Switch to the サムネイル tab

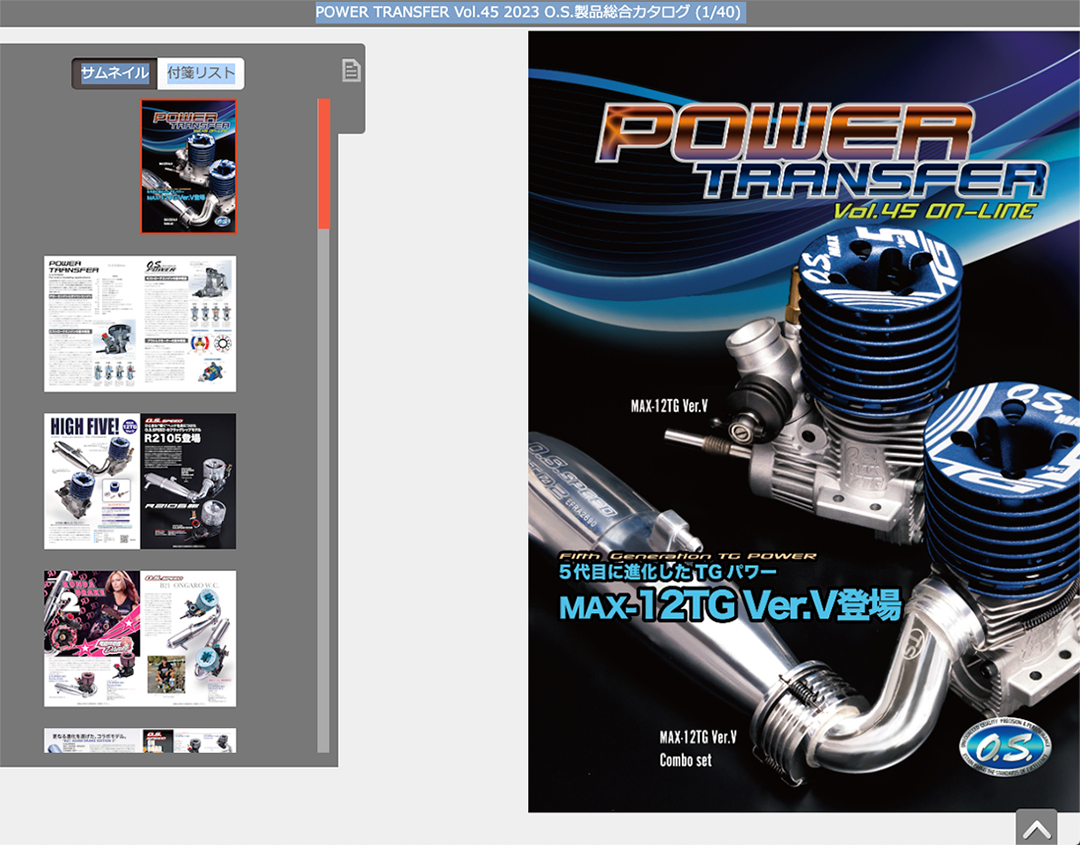click(114, 73)
